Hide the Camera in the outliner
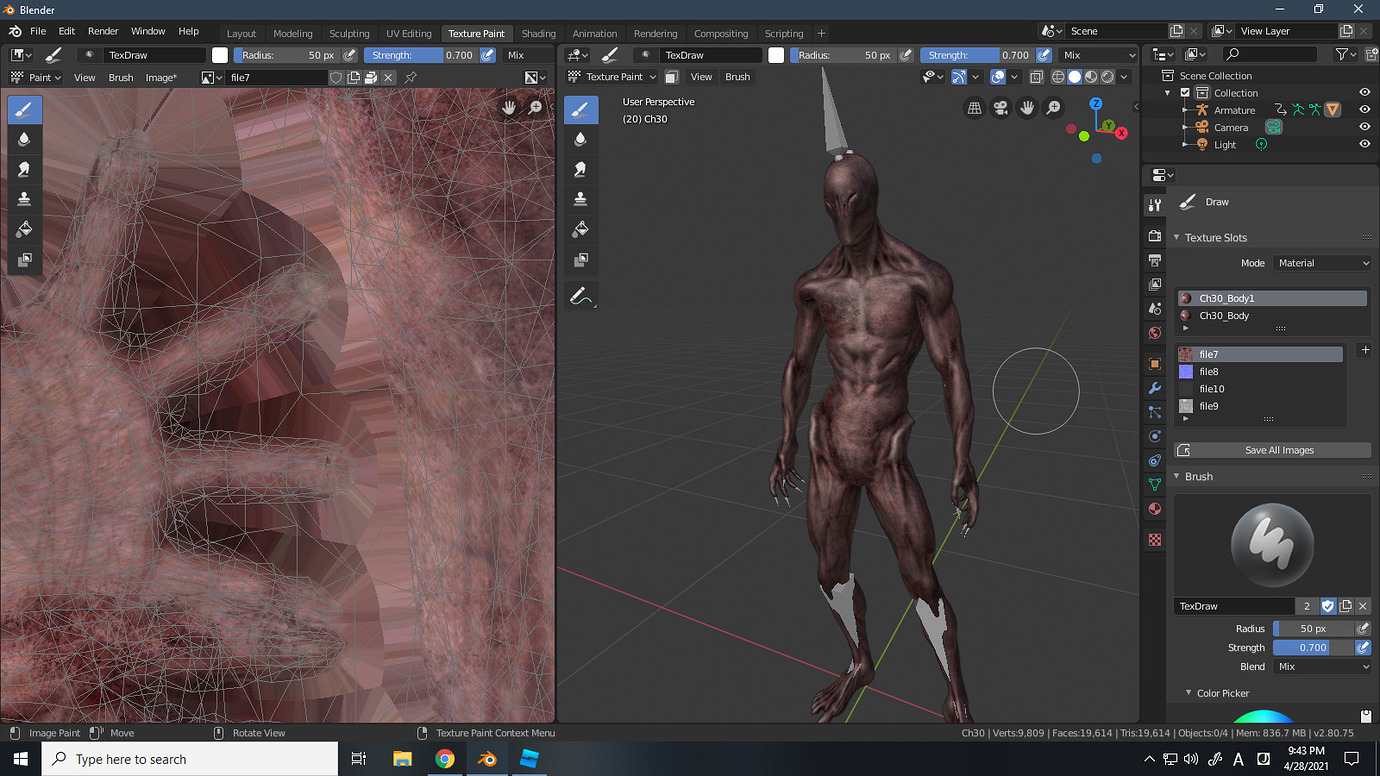The image size is (1380, 776). click(1364, 127)
